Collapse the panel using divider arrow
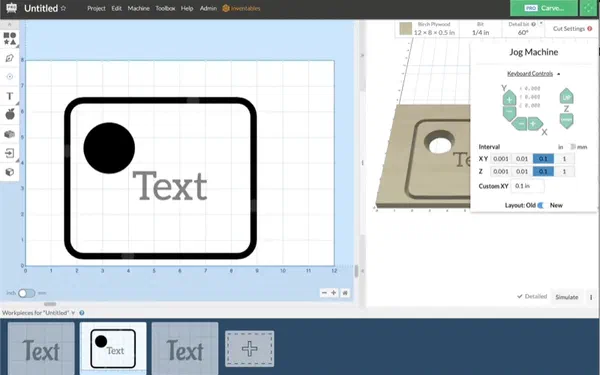 pyautogui.click(x=362, y=56)
